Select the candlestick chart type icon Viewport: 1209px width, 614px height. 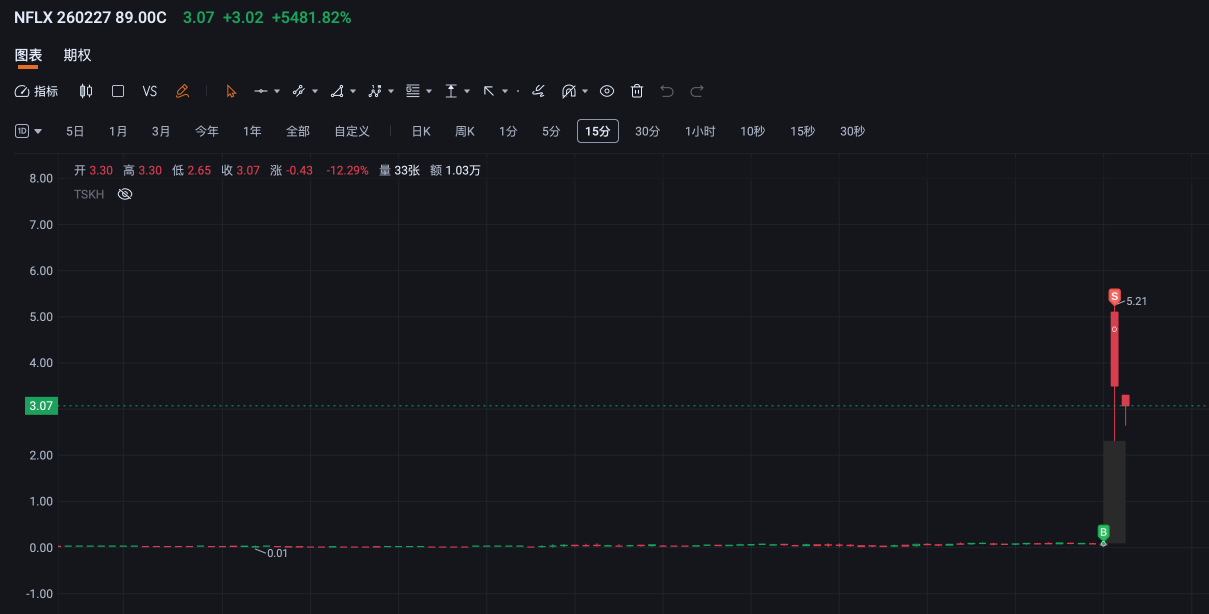[x=86, y=91]
